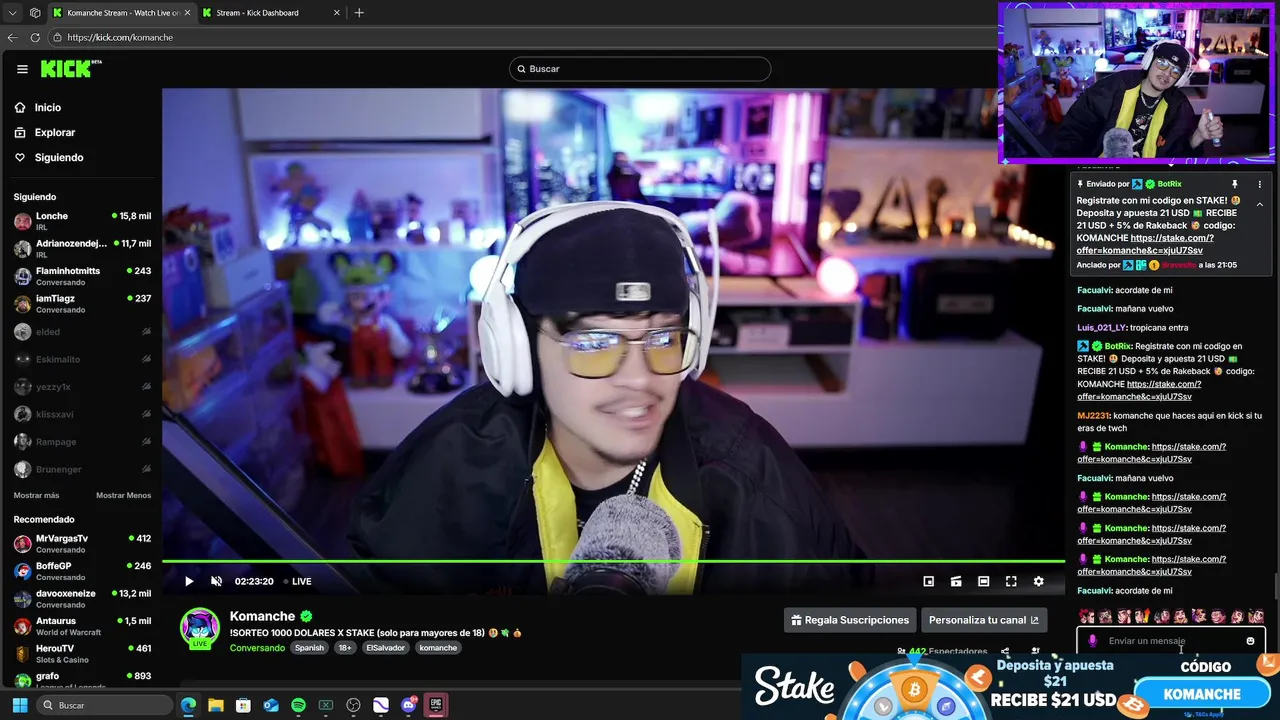Open the Flaminhotmitts channel
This screenshot has height=720, width=1280.
point(82,276)
